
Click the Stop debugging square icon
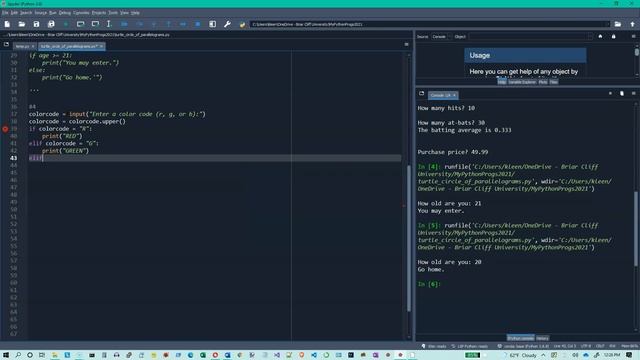click(198, 24)
